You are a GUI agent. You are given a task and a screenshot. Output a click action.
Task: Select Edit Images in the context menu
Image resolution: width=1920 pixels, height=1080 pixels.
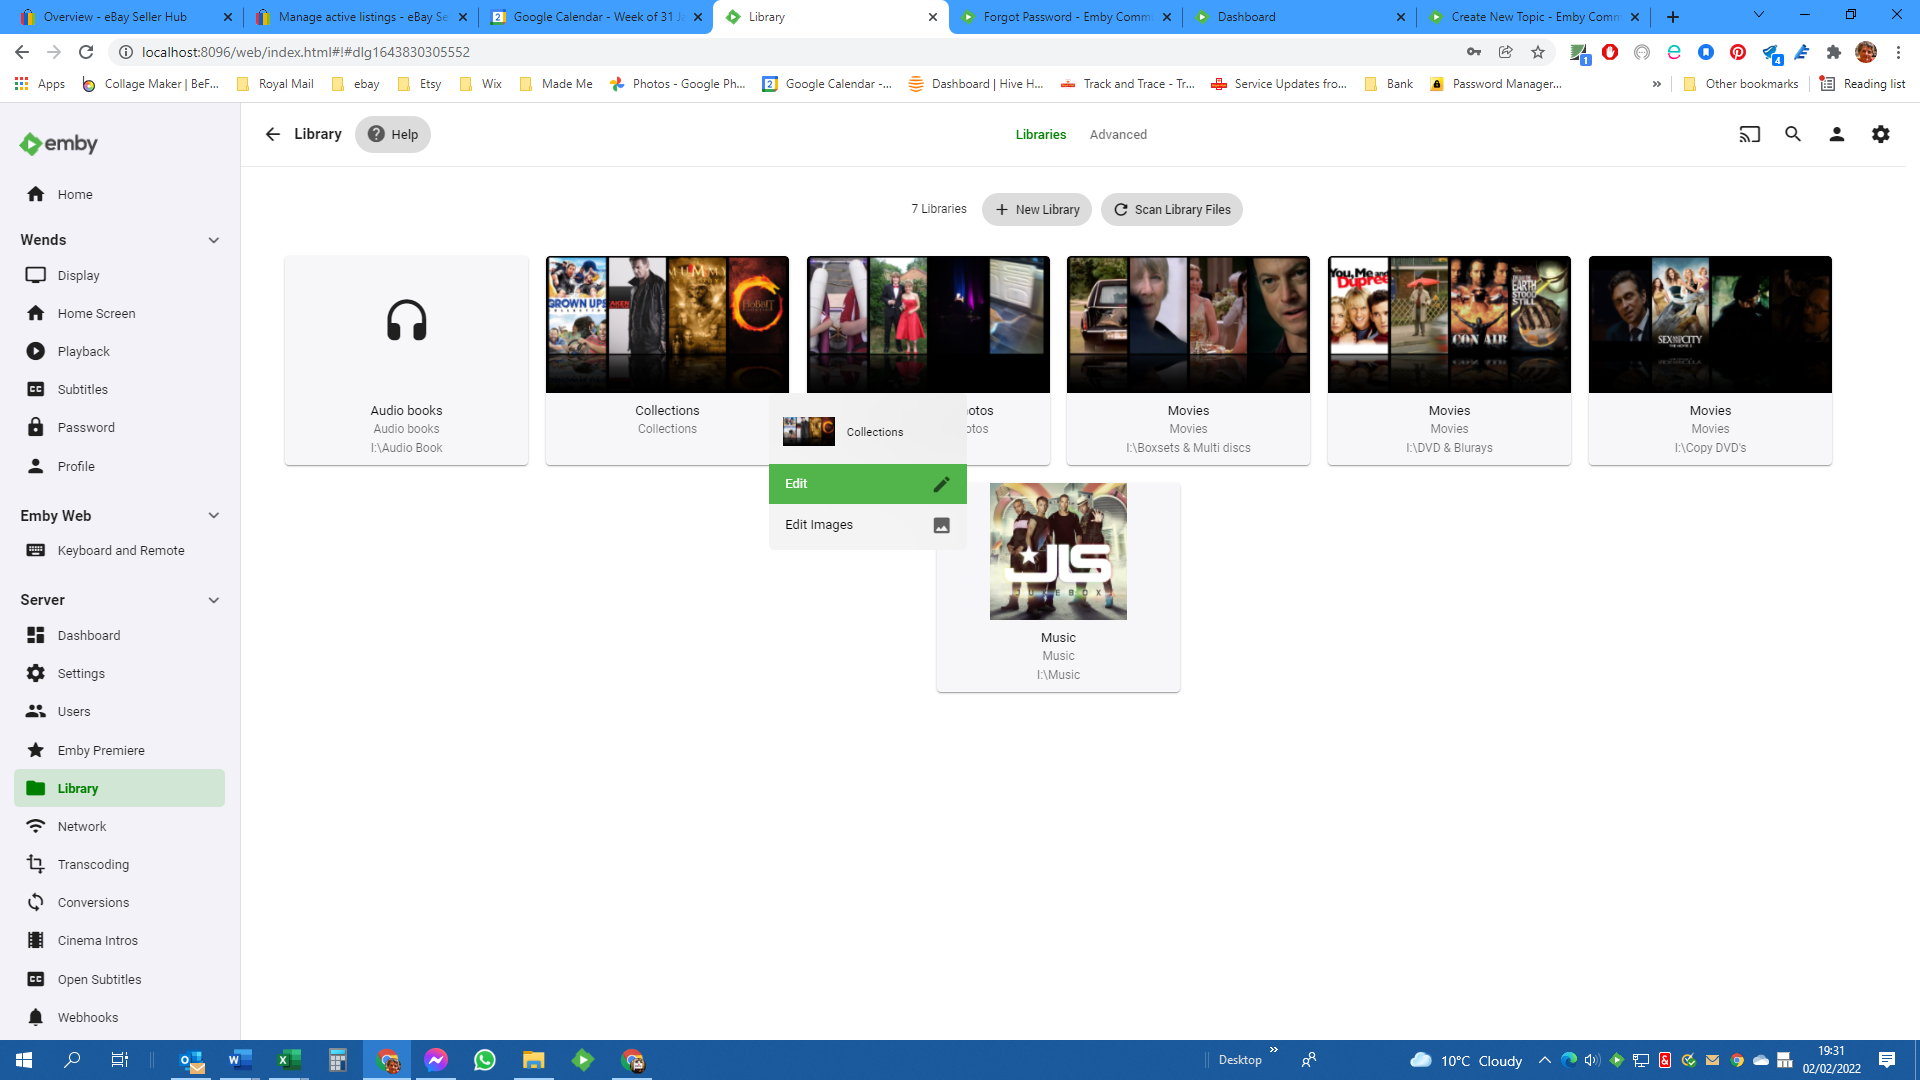pos(818,524)
